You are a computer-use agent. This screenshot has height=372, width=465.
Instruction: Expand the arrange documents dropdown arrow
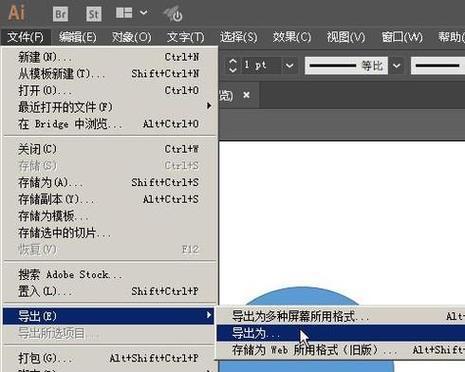coord(144,13)
